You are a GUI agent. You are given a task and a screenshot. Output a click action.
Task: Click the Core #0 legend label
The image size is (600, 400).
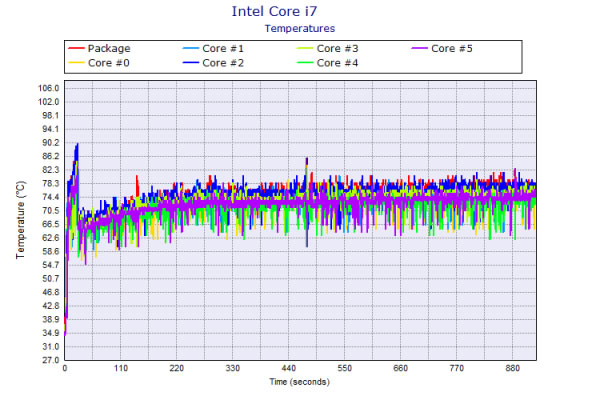point(109,63)
